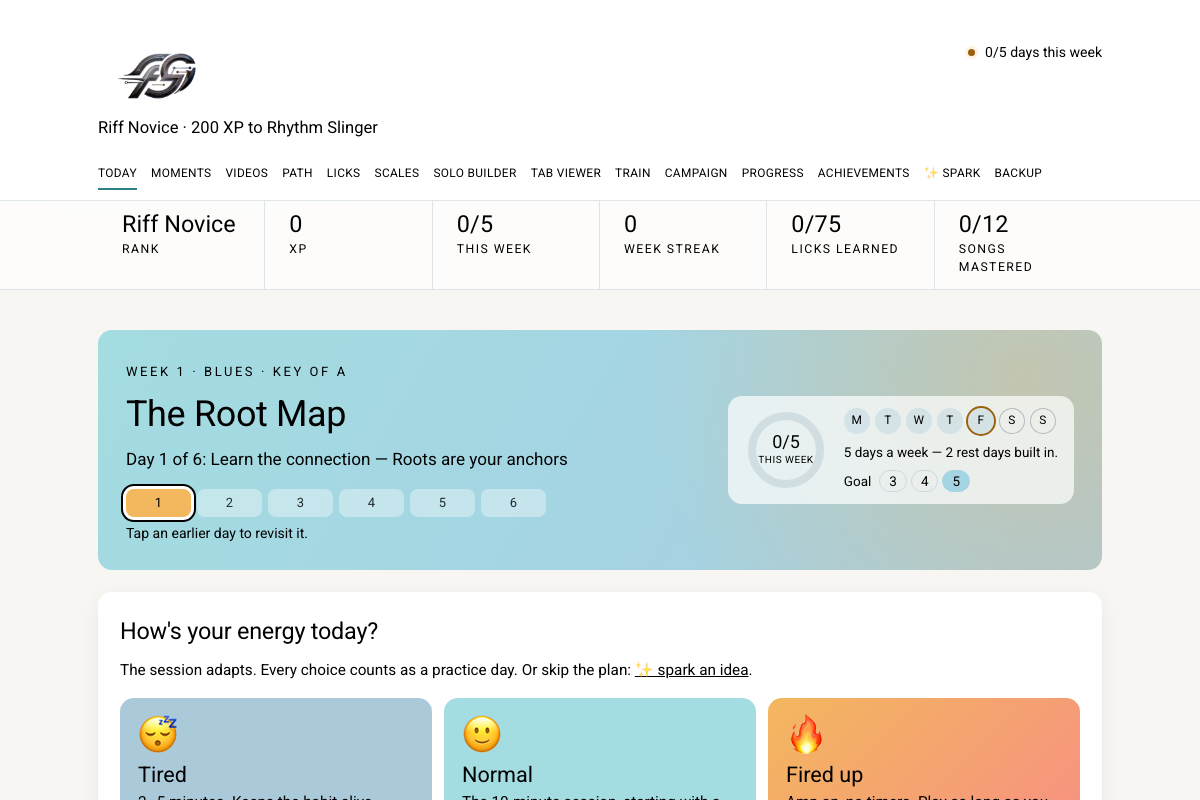Choose the Normal smiley energy card
This screenshot has height=800, width=1200.
click(x=600, y=749)
